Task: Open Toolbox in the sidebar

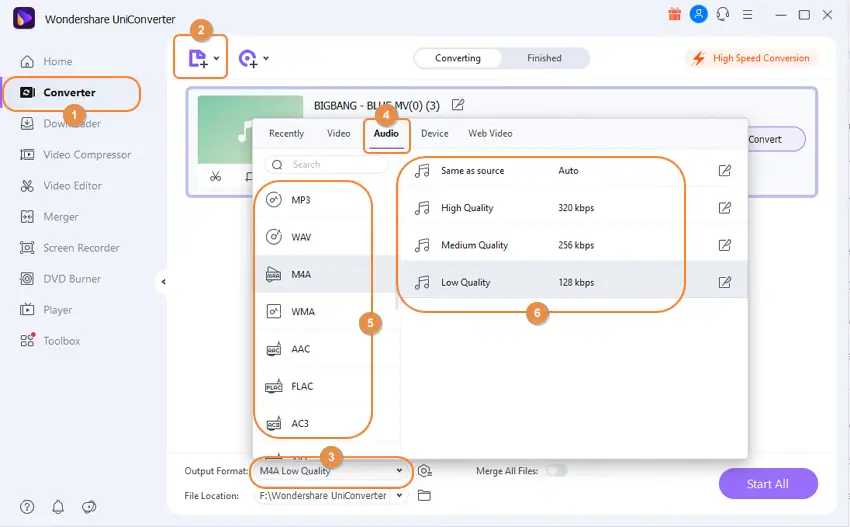Action: (x=50, y=341)
